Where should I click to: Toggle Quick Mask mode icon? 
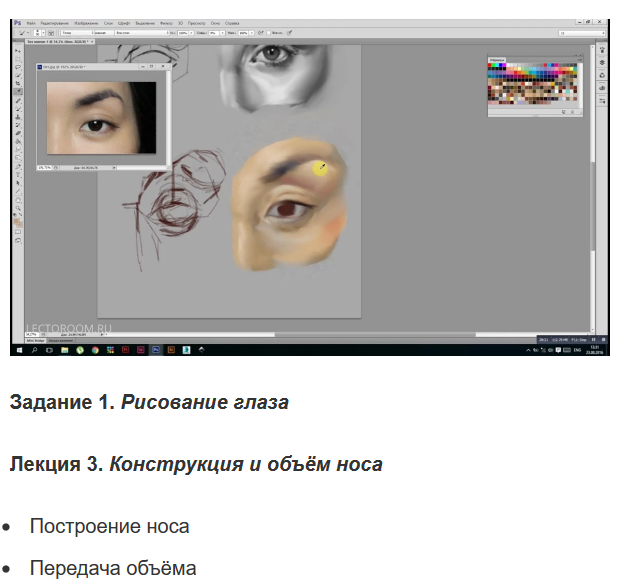(x=18, y=232)
